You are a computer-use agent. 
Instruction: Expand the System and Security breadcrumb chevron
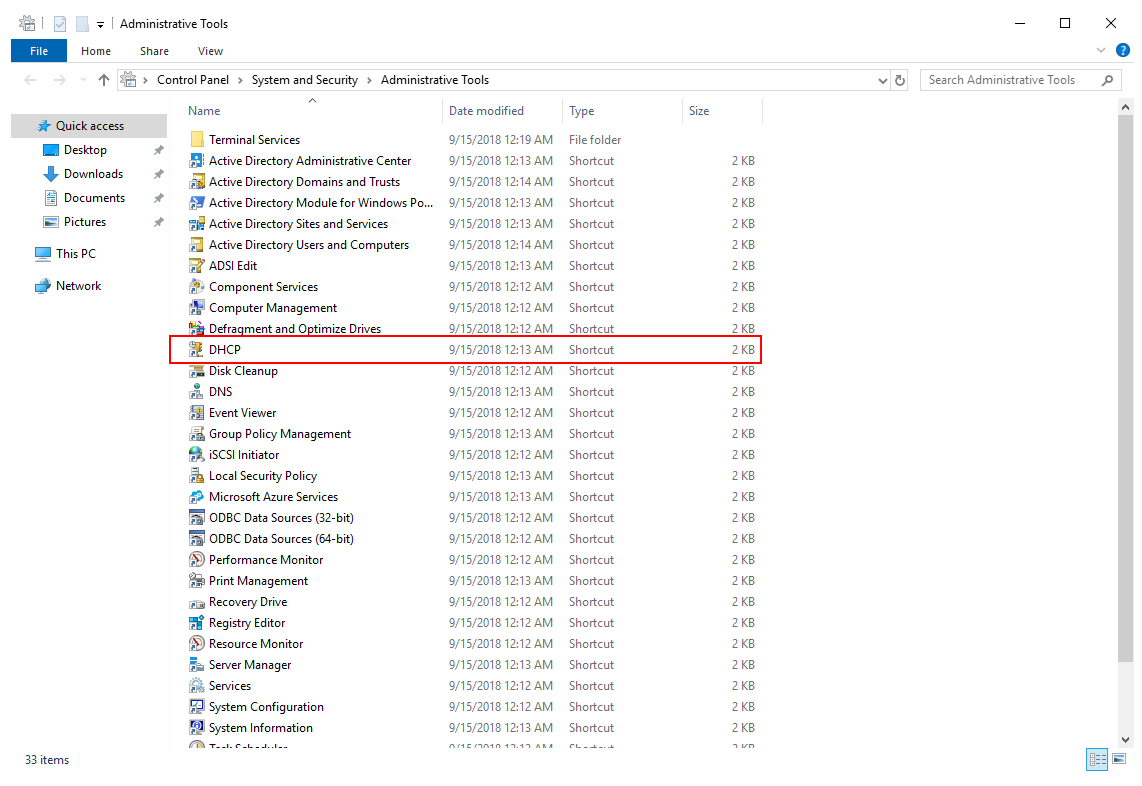click(369, 80)
